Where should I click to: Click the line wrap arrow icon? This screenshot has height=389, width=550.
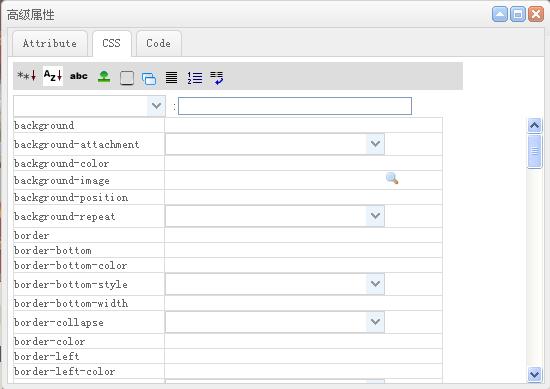point(217,78)
